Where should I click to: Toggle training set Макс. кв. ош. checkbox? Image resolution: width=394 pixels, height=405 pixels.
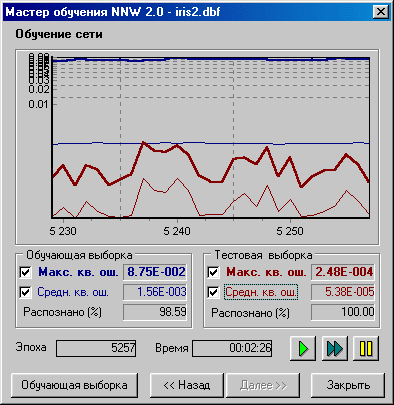pyautogui.click(x=25, y=272)
